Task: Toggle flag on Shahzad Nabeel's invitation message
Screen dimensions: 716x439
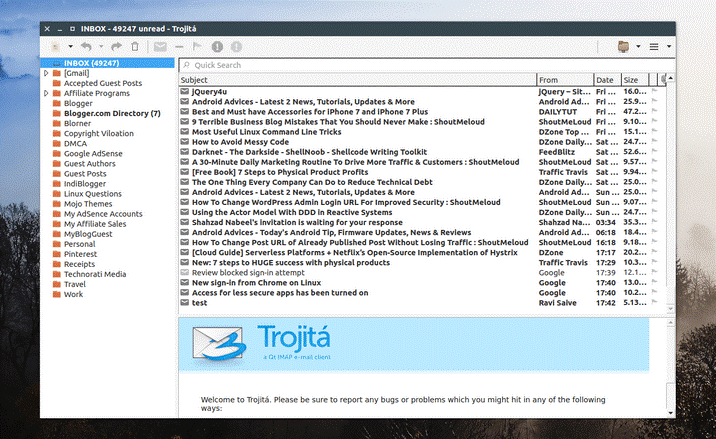Action: tap(654, 222)
